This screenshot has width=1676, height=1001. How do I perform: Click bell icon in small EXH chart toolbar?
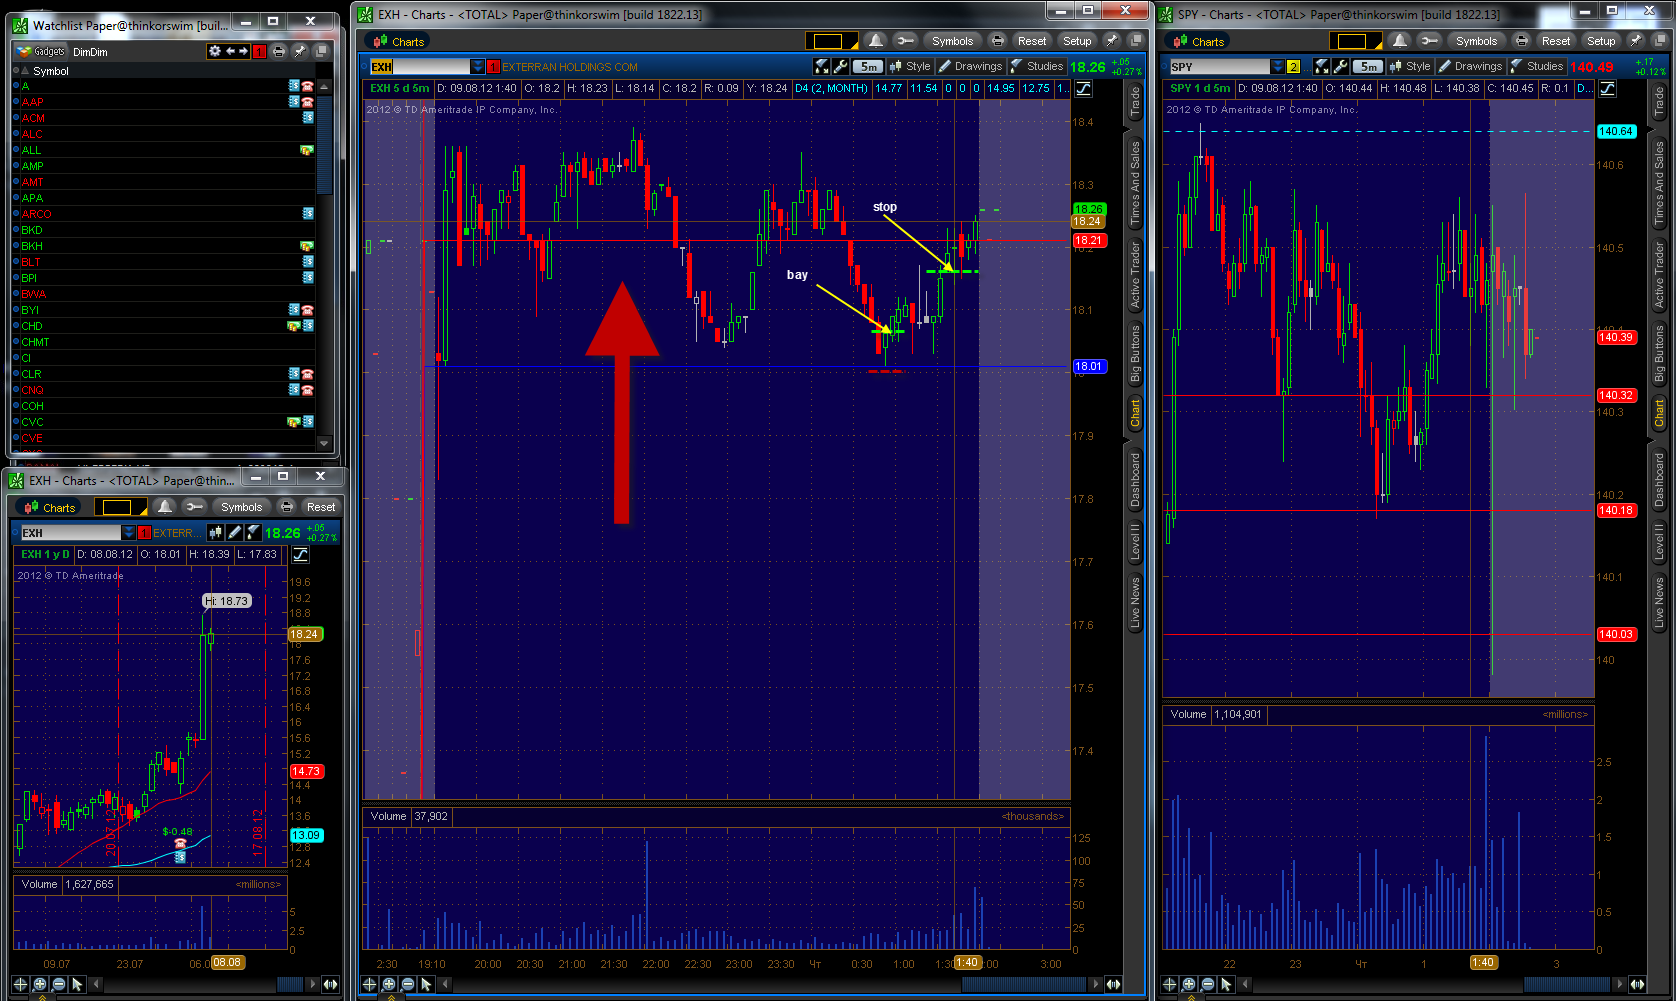(x=165, y=507)
